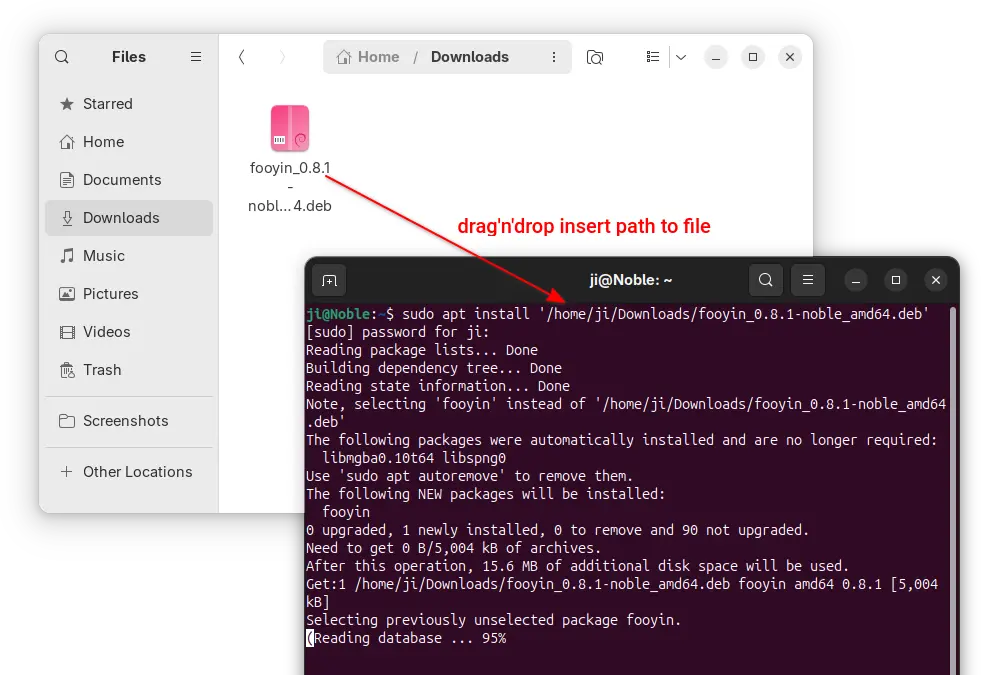
Task: Open search in the terminal window
Action: pyautogui.click(x=765, y=280)
